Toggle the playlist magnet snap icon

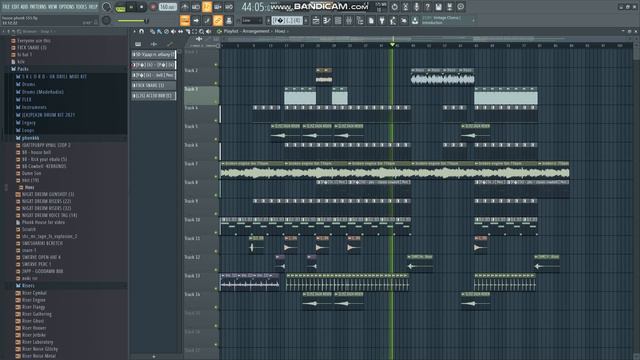141,31
